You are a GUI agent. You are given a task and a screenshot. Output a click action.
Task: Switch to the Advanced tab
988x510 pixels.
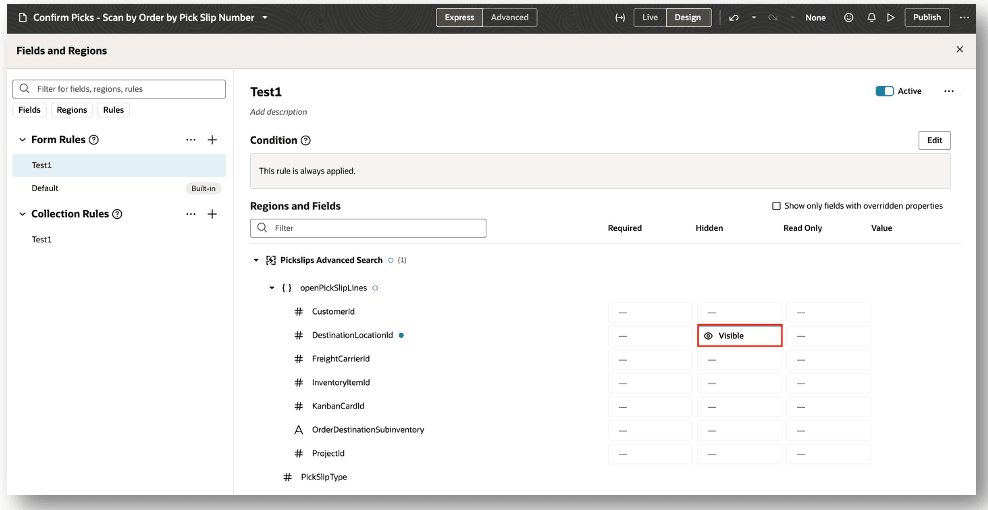click(509, 17)
